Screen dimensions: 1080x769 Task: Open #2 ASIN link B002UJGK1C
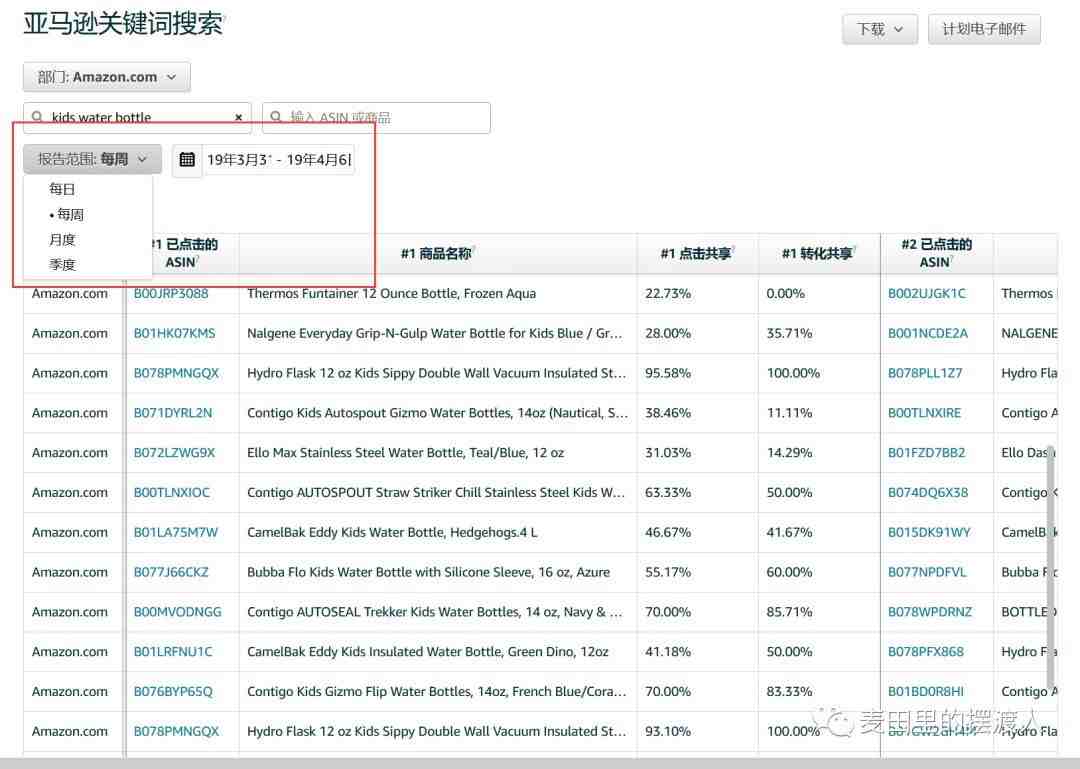coord(927,294)
